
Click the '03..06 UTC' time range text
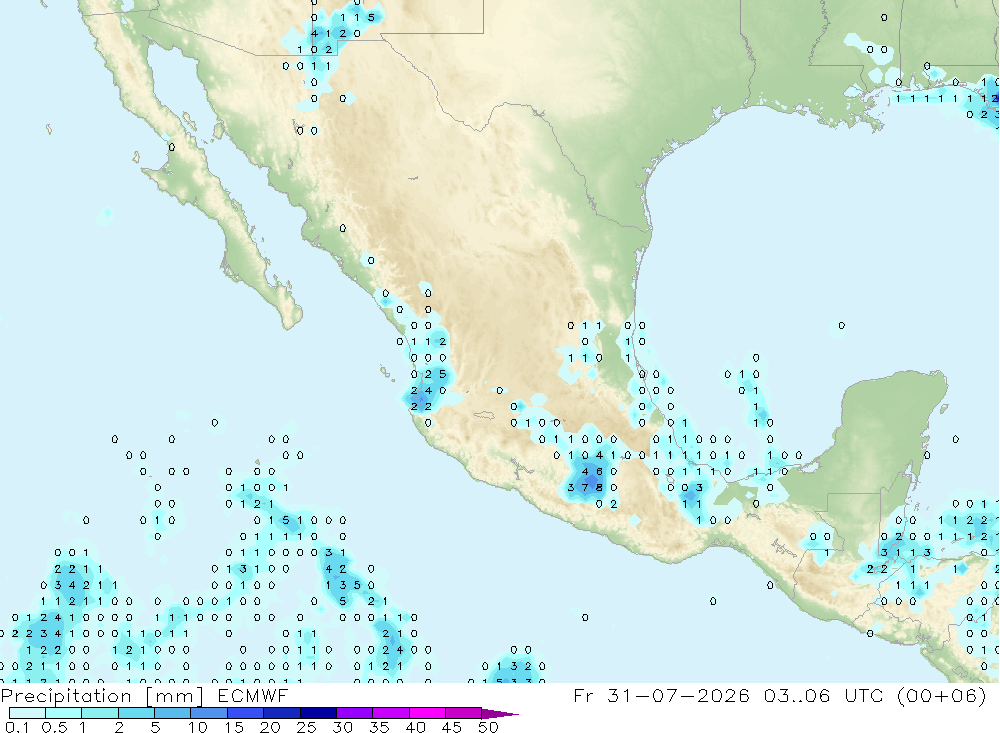click(x=823, y=695)
